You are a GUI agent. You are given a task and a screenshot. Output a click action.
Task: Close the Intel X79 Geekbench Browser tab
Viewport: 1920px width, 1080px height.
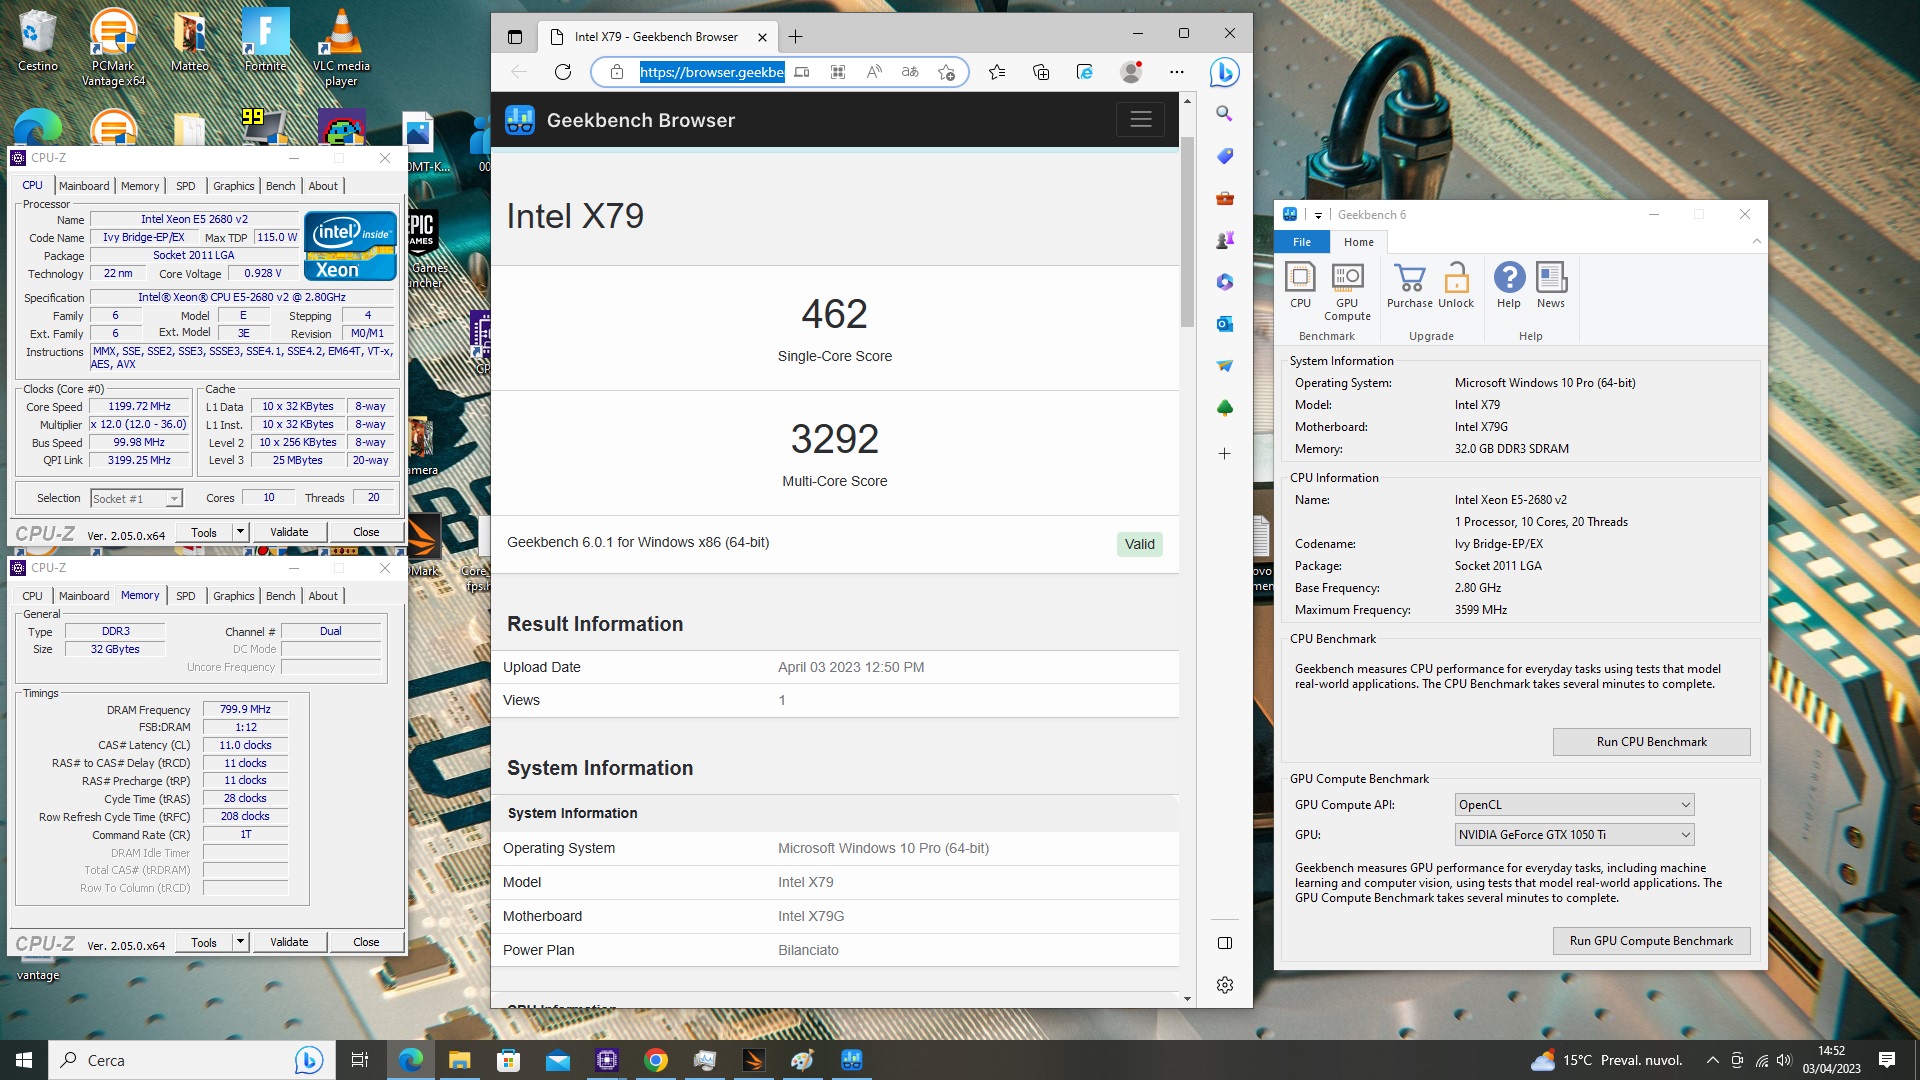pos(762,37)
